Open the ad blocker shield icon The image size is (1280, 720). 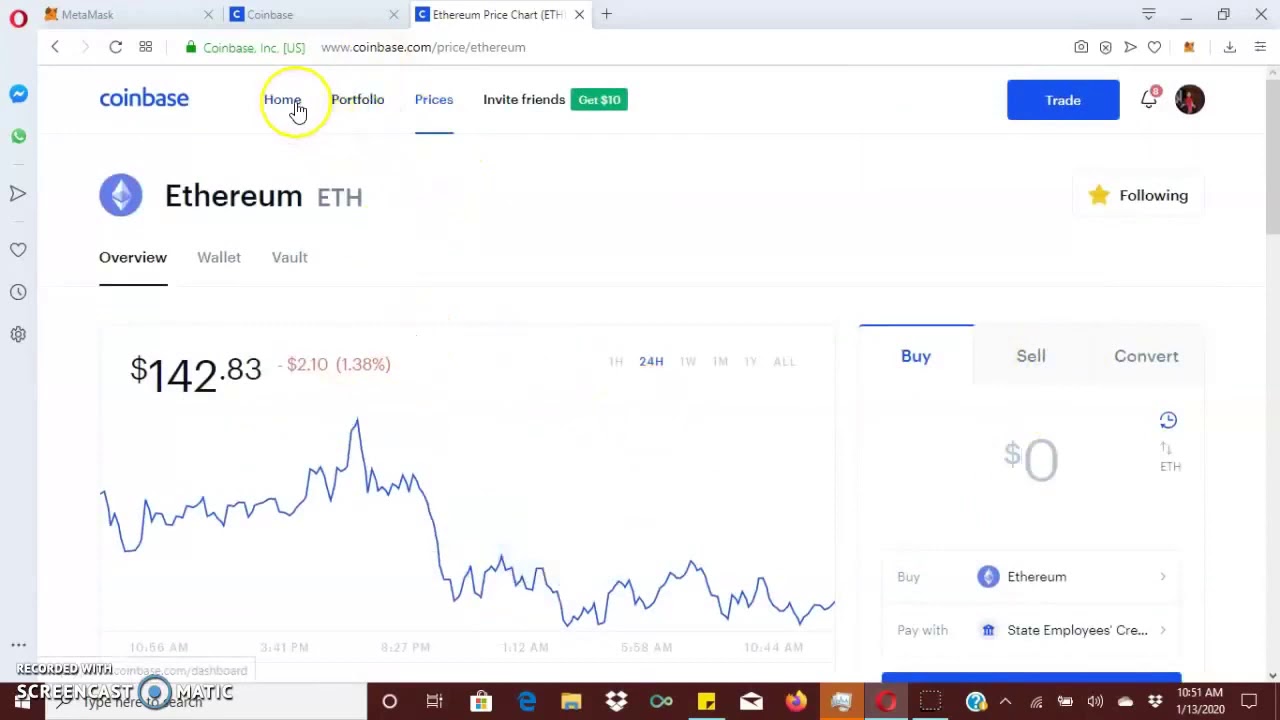coord(1105,47)
